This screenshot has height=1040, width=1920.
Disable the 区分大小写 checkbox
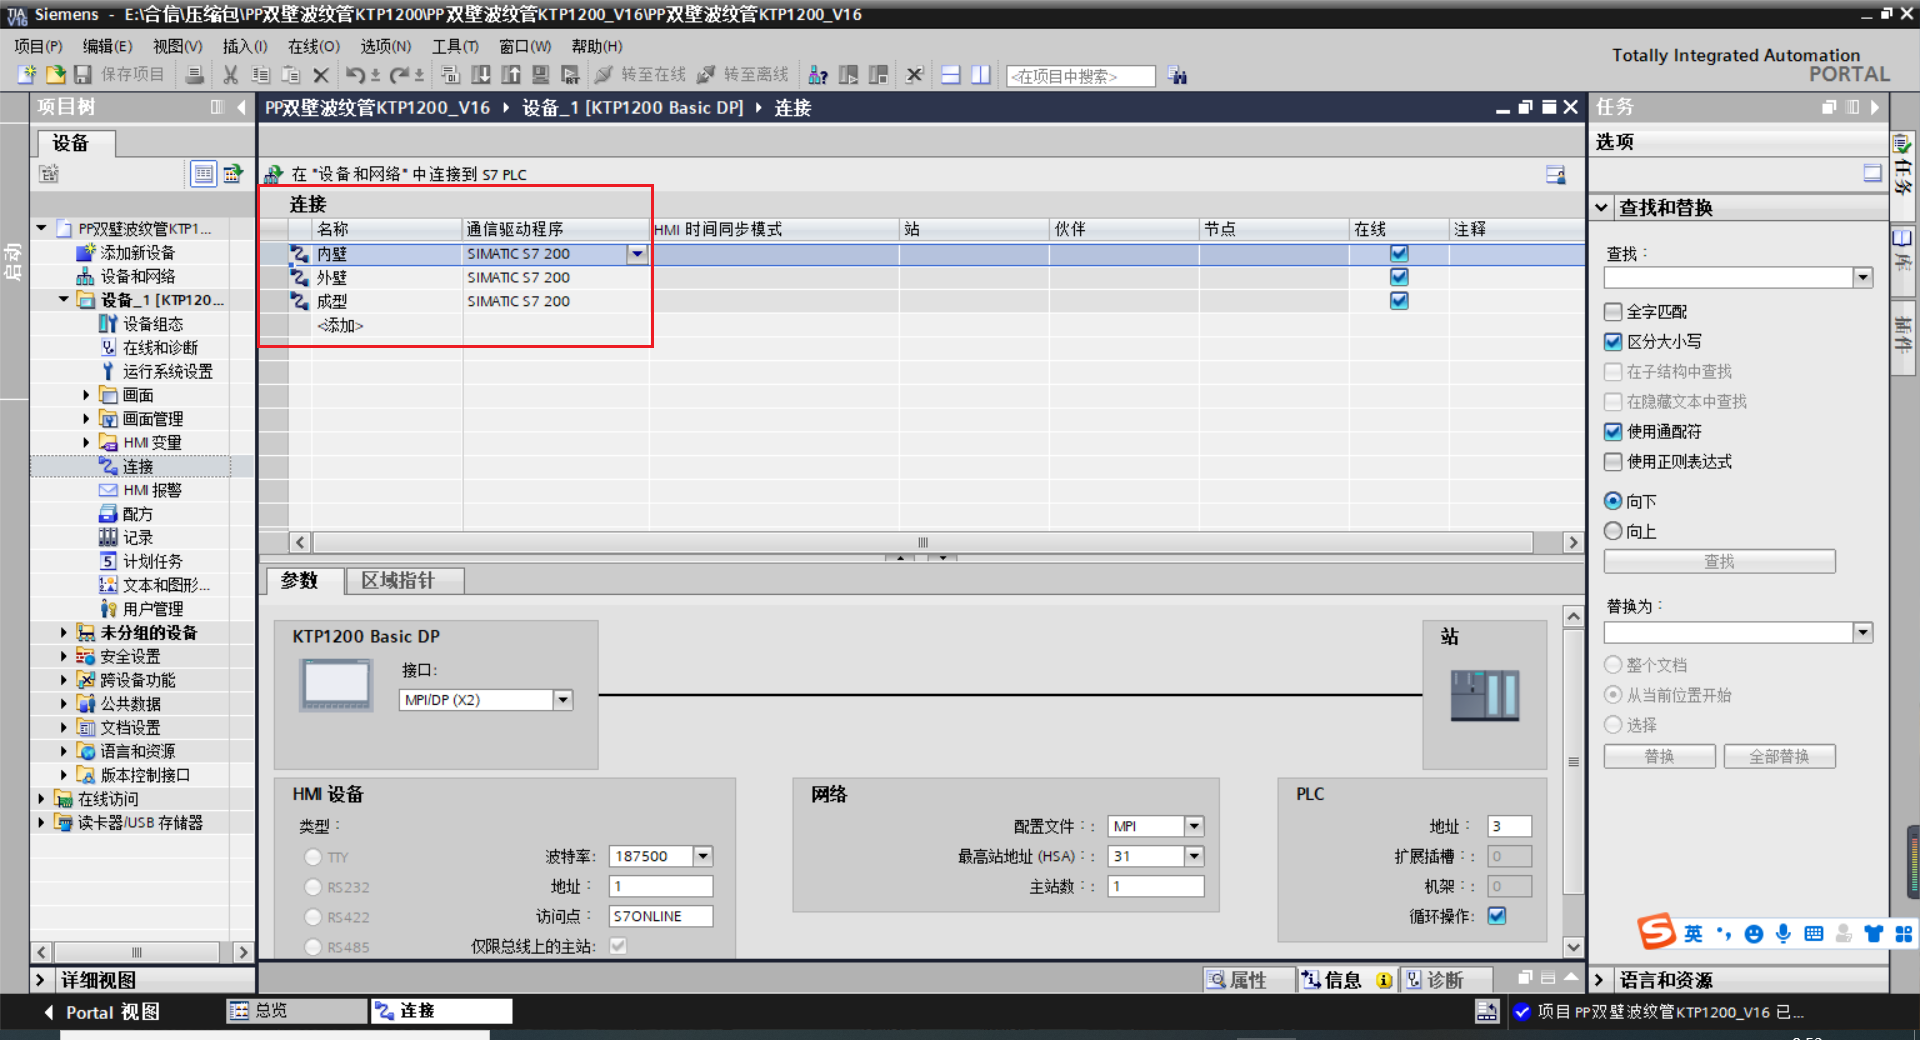[1613, 342]
